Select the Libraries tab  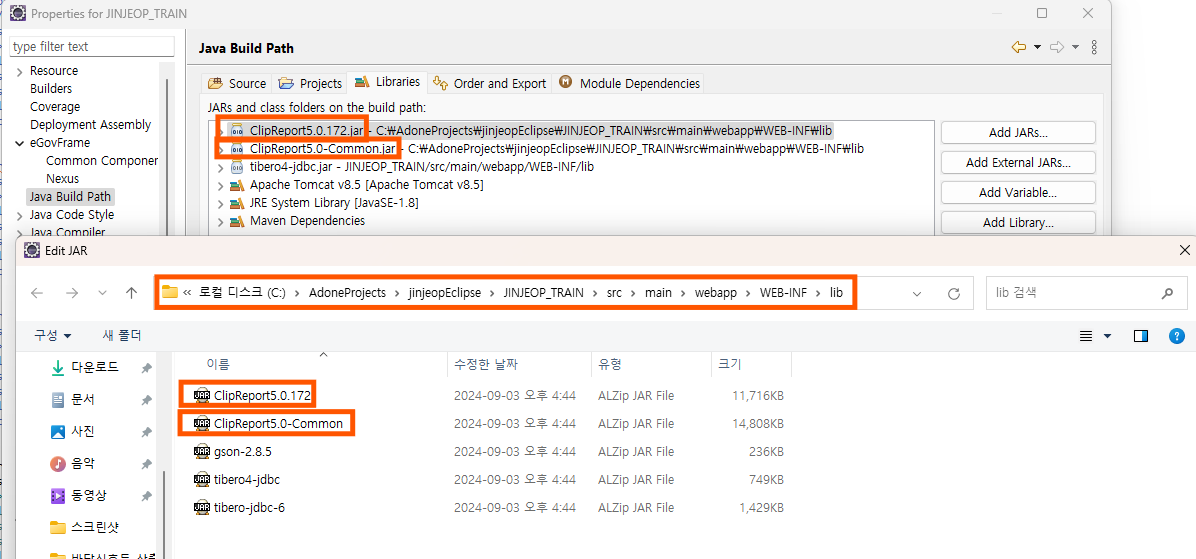(x=387, y=82)
